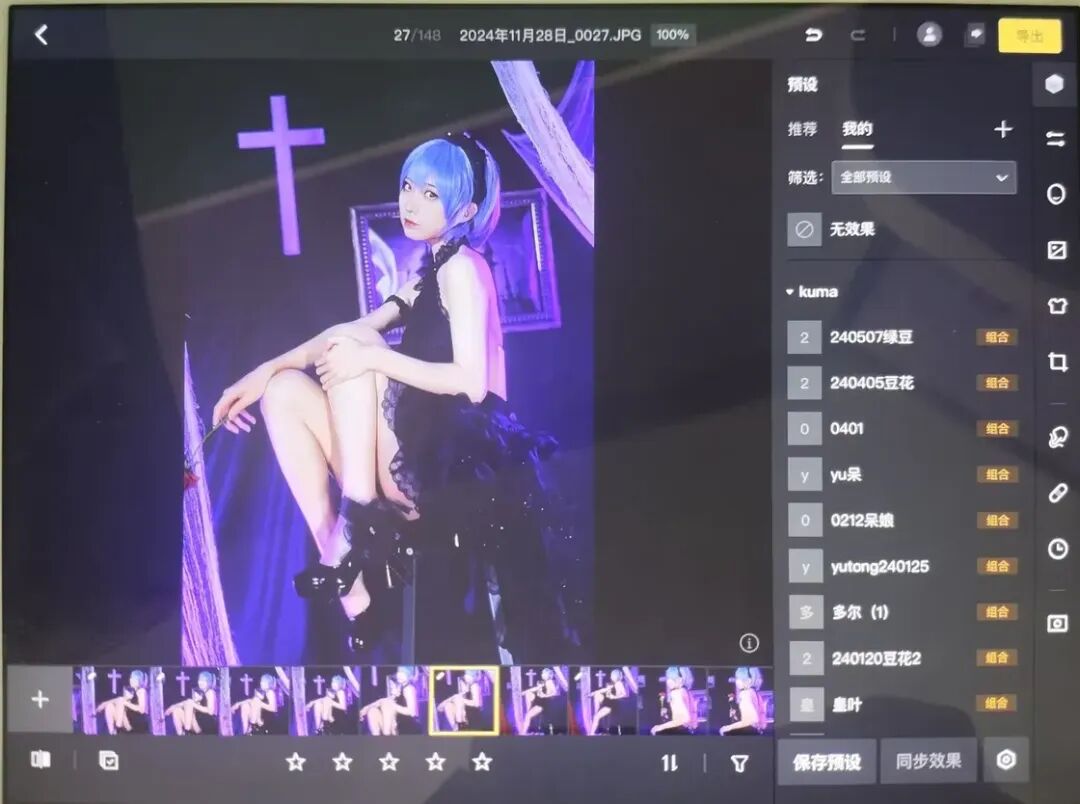Apply the 0401 preset
The width and height of the screenshot is (1080, 804).
(903, 429)
